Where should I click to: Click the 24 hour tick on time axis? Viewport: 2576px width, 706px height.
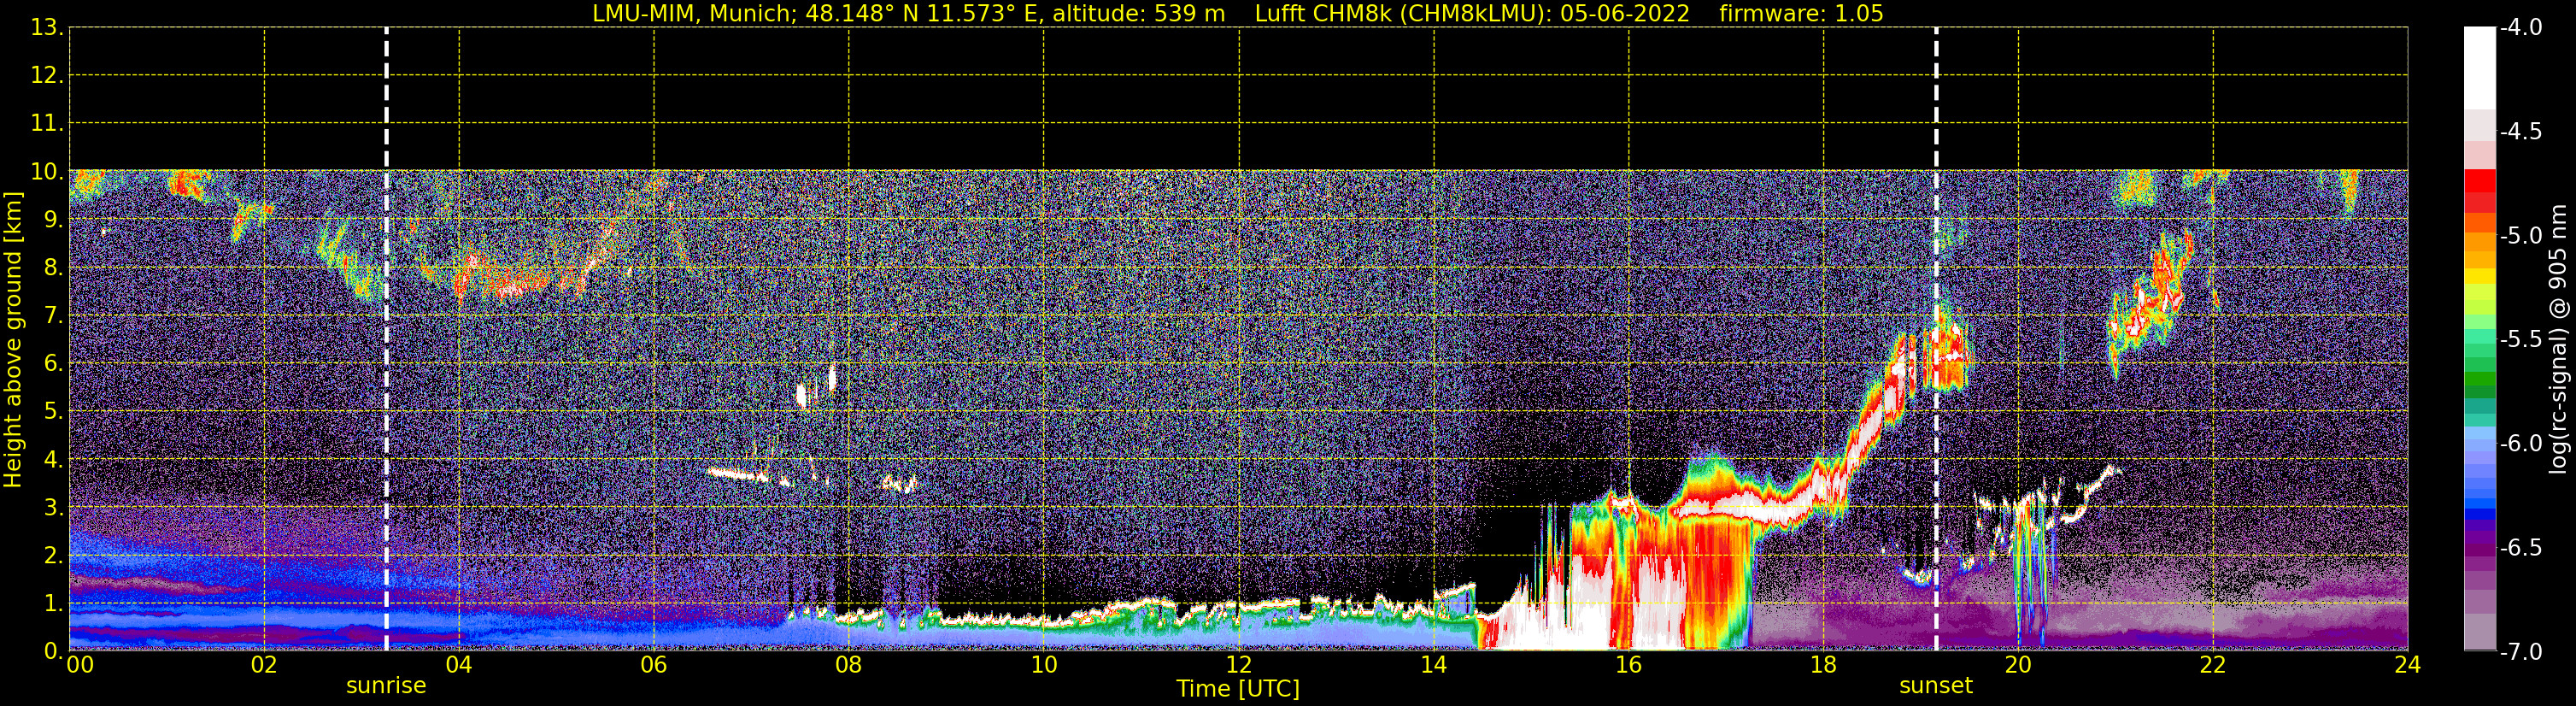tap(2407, 665)
